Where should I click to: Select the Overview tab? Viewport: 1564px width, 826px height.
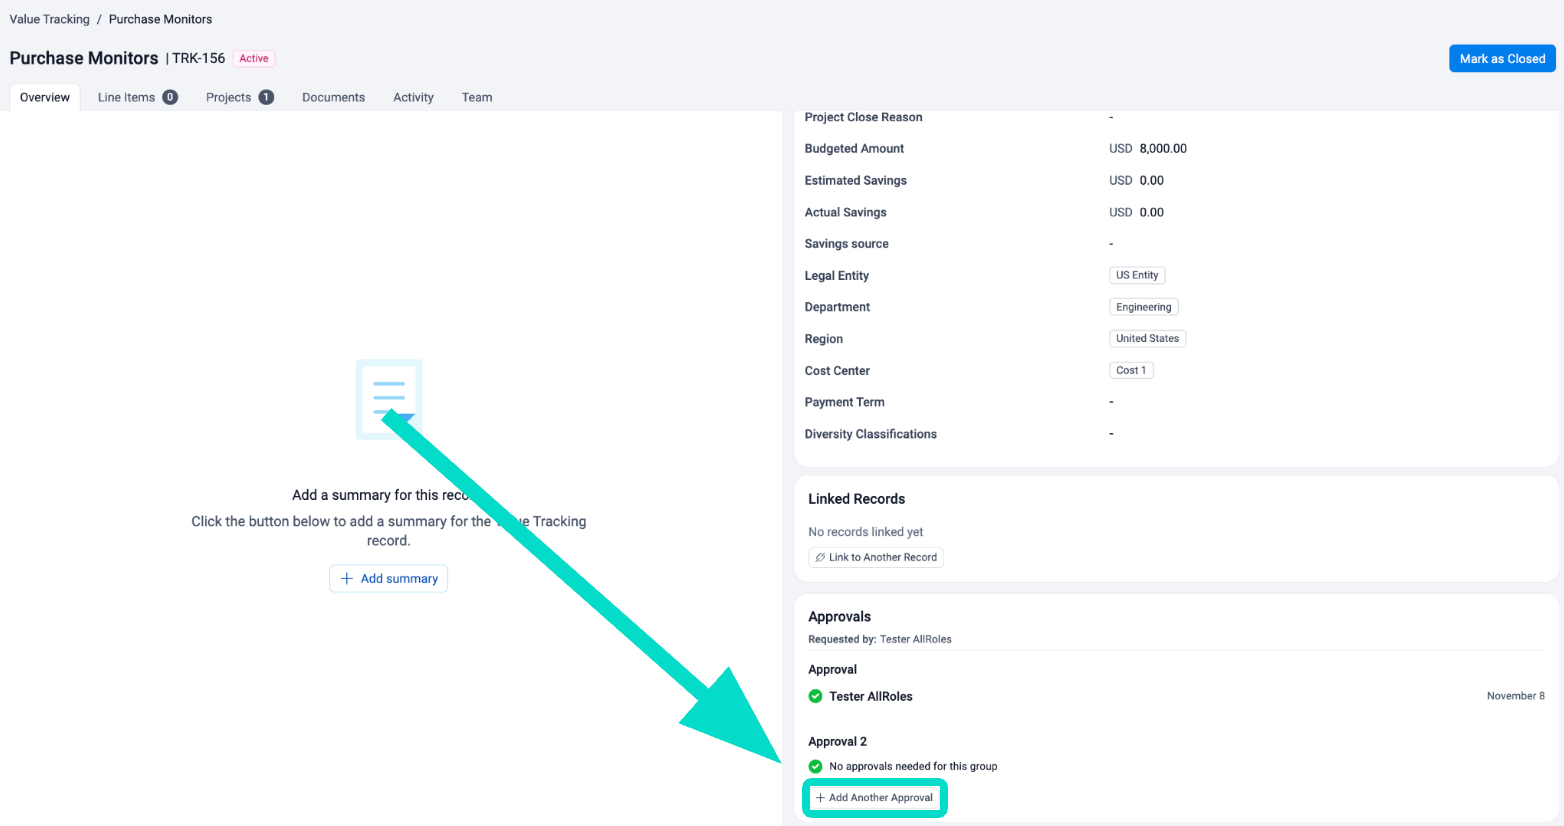click(45, 98)
